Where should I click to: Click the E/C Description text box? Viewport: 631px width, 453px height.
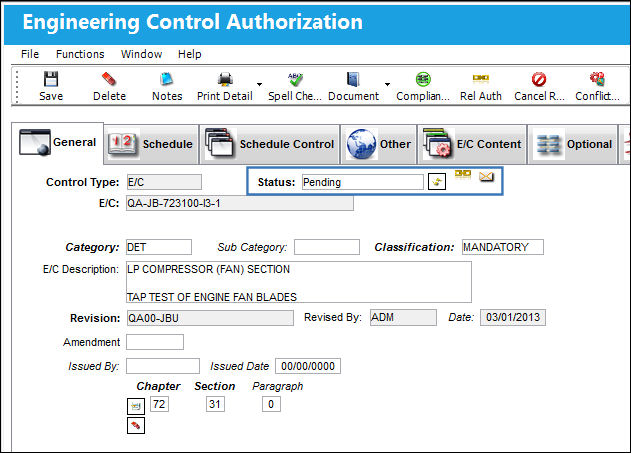tap(299, 282)
